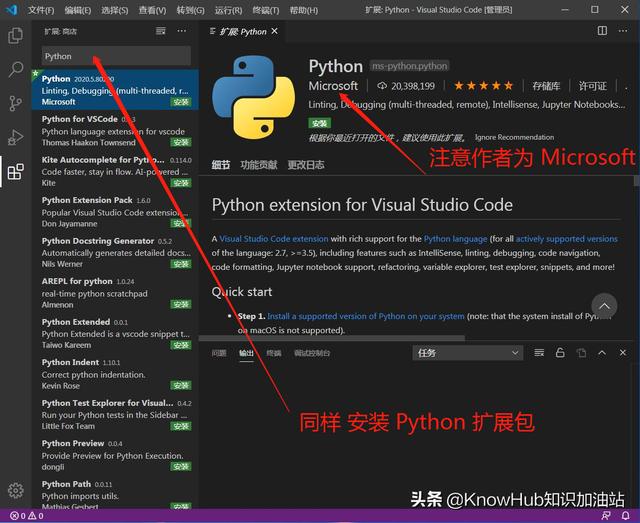Open the 终端(T) menu
This screenshot has width=640, height=523.
[x=266, y=10]
